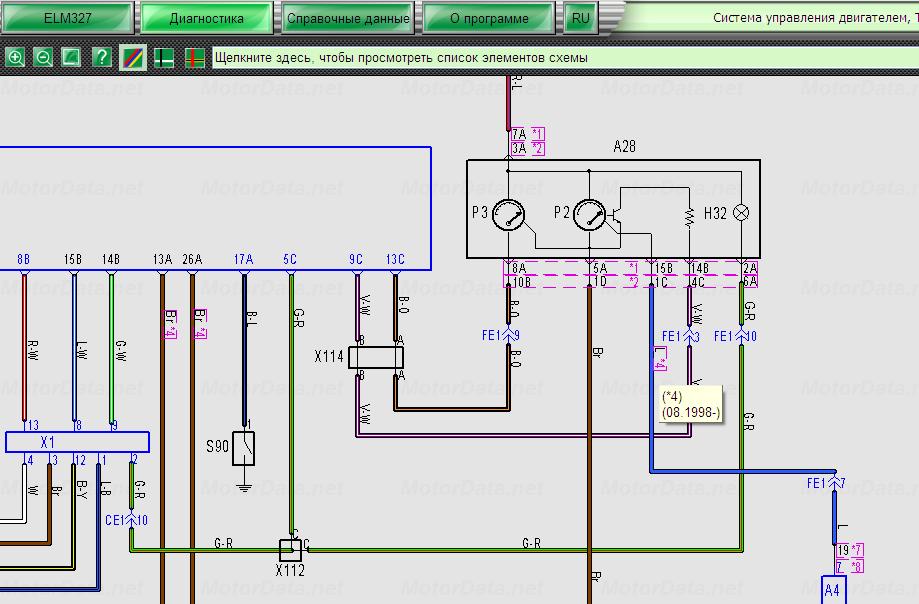Toggle the red and yellow wire highlight icon

click(x=195, y=58)
